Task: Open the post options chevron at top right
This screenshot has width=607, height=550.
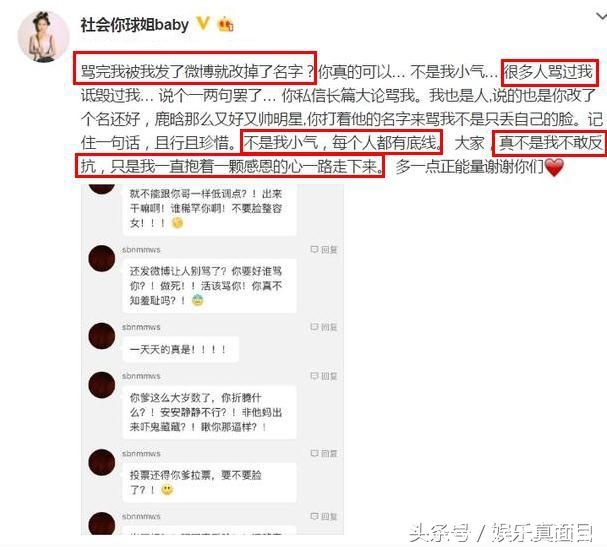Action: coord(601,16)
